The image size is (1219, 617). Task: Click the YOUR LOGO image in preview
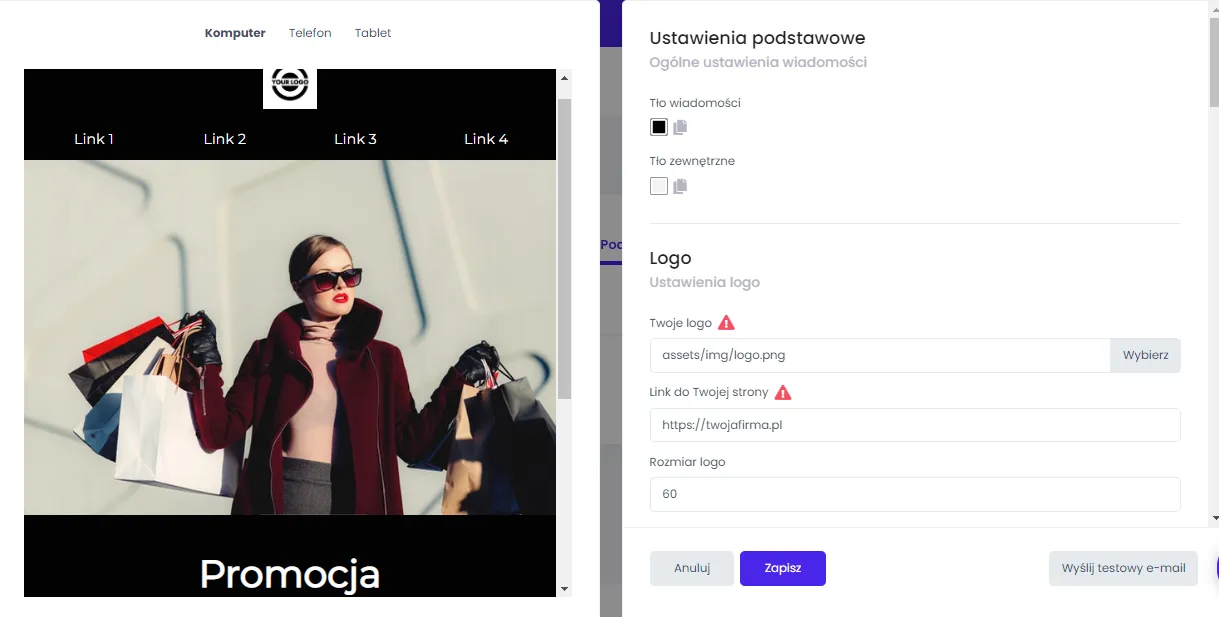[x=290, y=88]
